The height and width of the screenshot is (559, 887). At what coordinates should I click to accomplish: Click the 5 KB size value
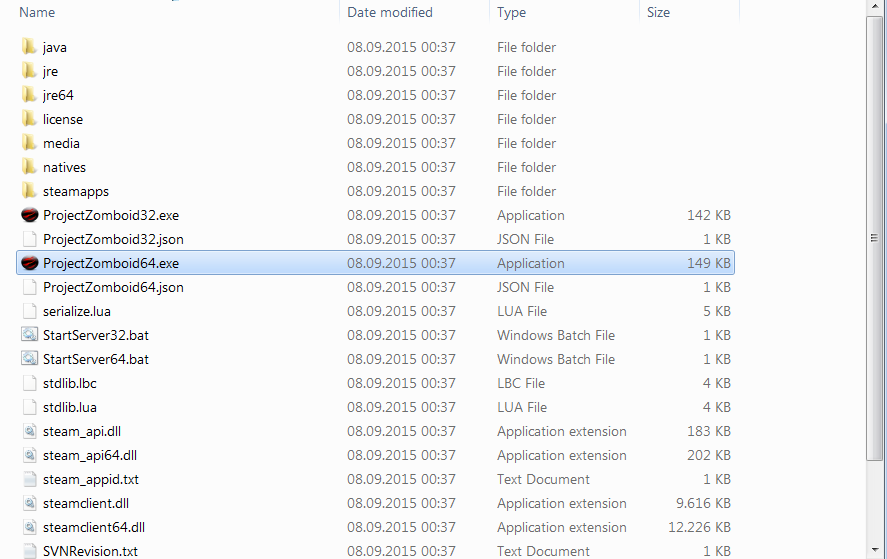[717, 311]
